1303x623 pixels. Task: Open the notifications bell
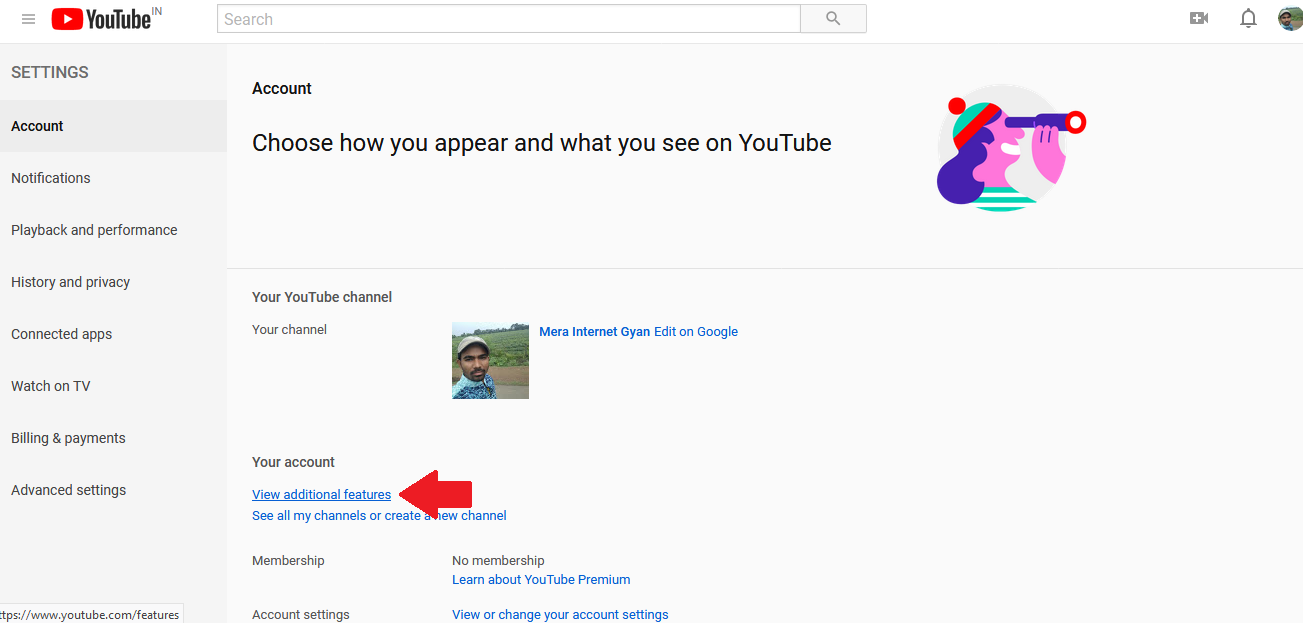pos(1248,18)
